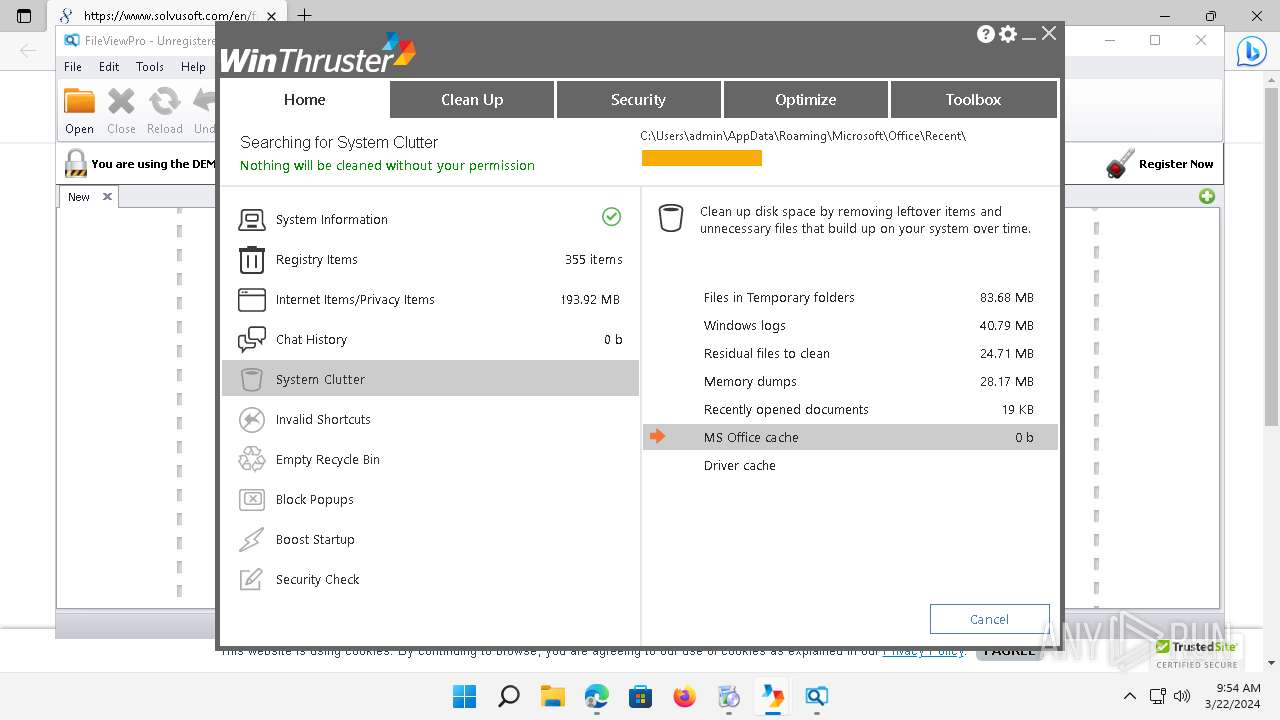The height and width of the screenshot is (720, 1280).
Task: Select the 'Windows logs' entry
Action: pyautogui.click(x=850, y=325)
